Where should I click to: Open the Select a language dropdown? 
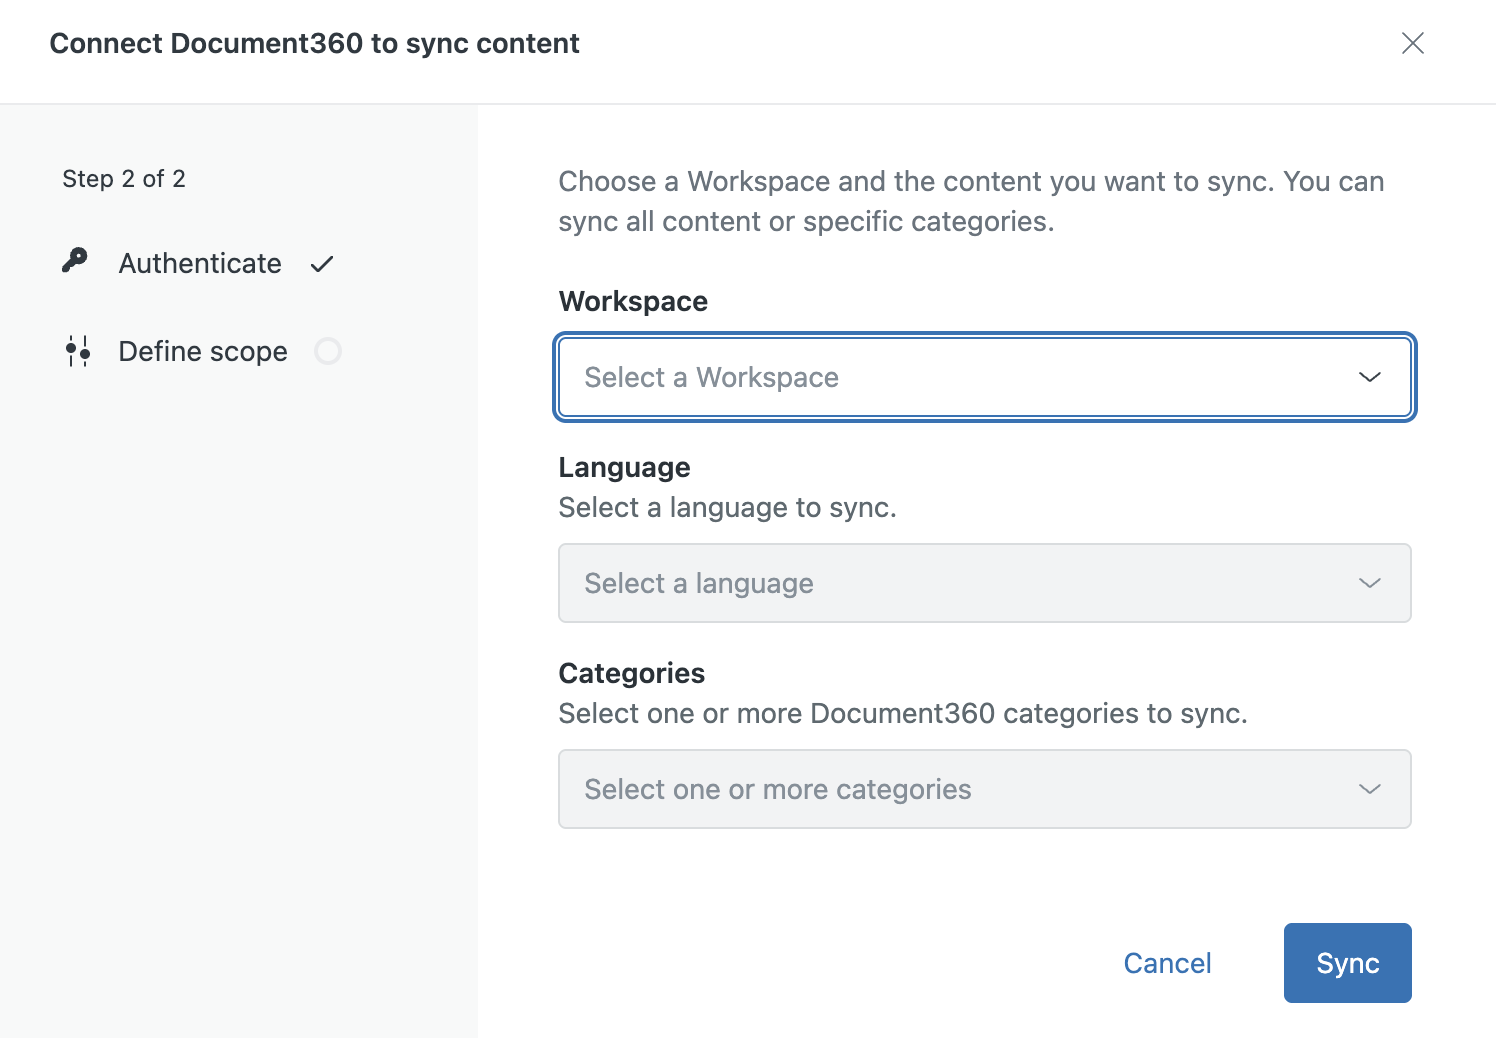pos(960,583)
